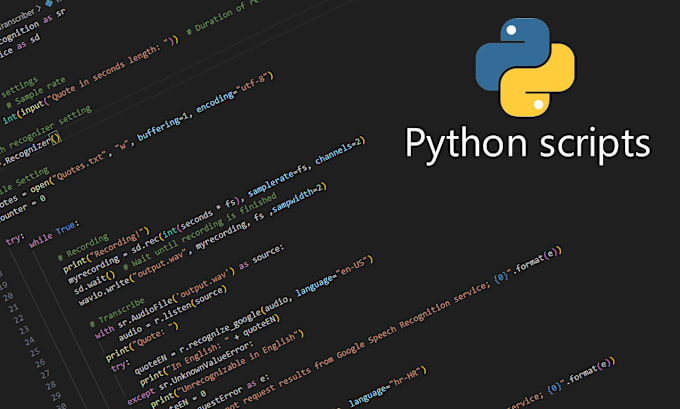Click the "audio = r.listen(source)" line
Image resolution: width=680 pixels, height=409 pixels.
tap(172, 313)
